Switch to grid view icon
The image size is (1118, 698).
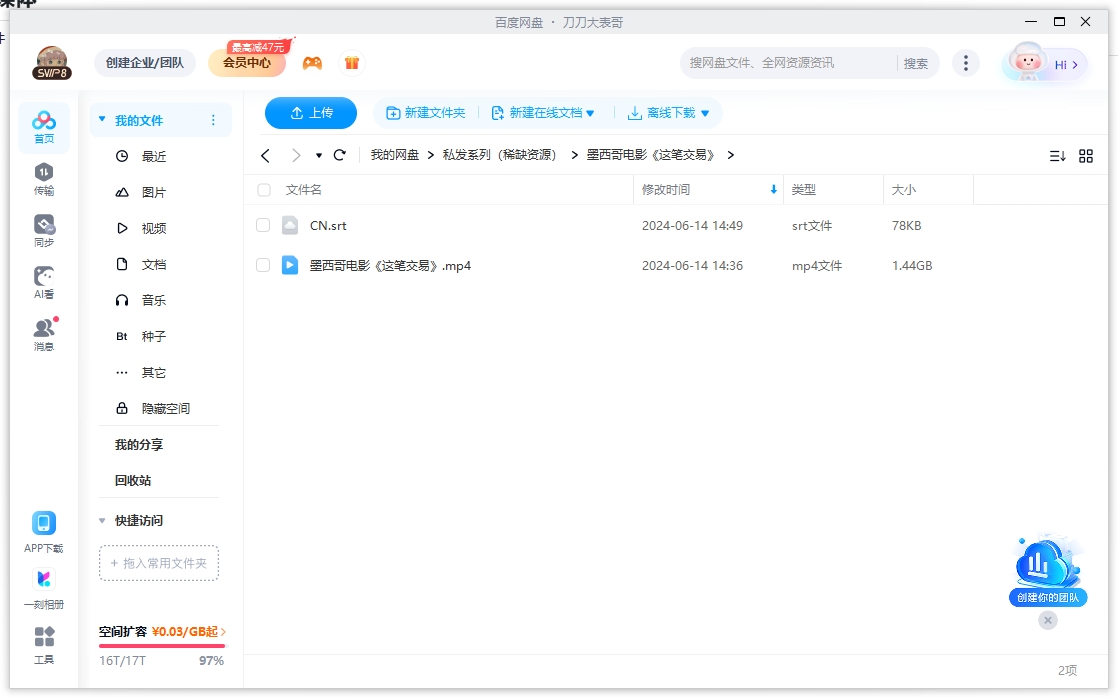click(1085, 155)
